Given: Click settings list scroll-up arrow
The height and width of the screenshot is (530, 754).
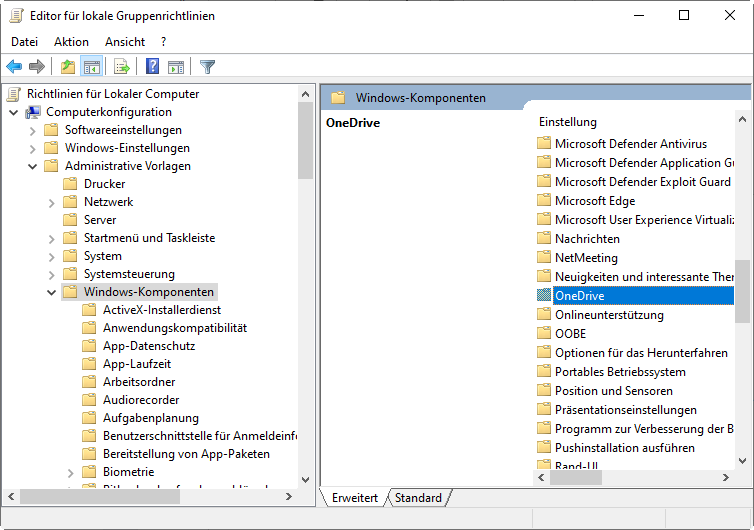Looking at the screenshot, I should pos(742,119).
